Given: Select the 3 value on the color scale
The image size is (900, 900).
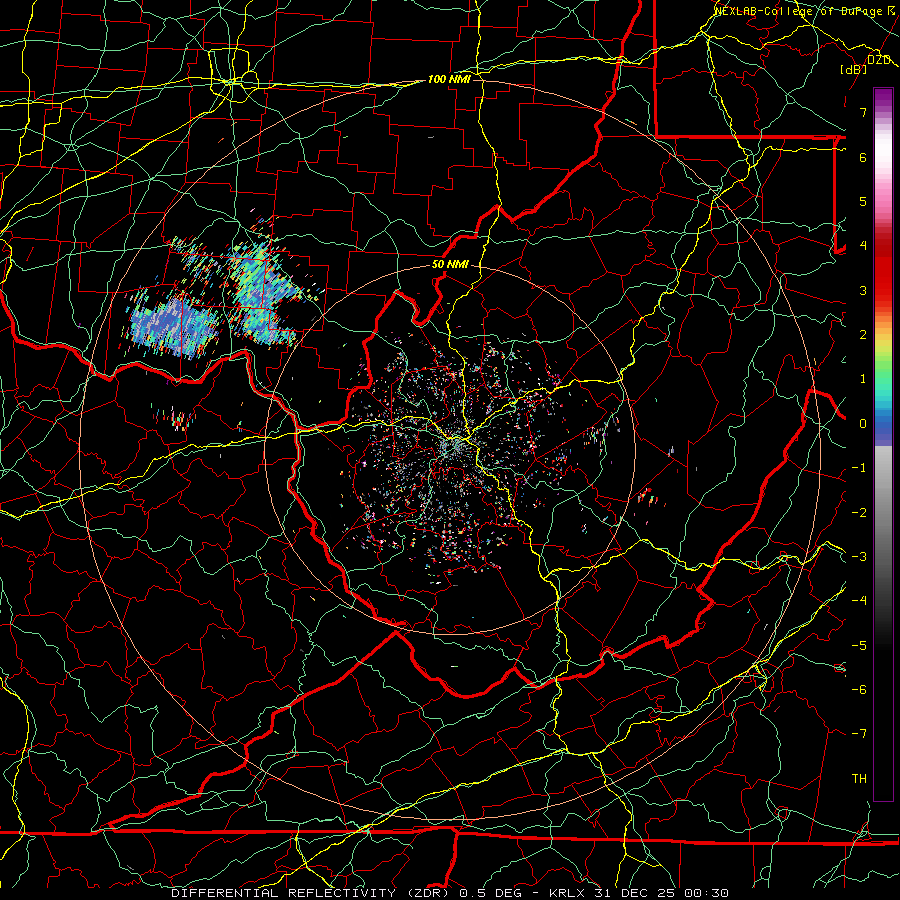Looking at the screenshot, I should (863, 290).
